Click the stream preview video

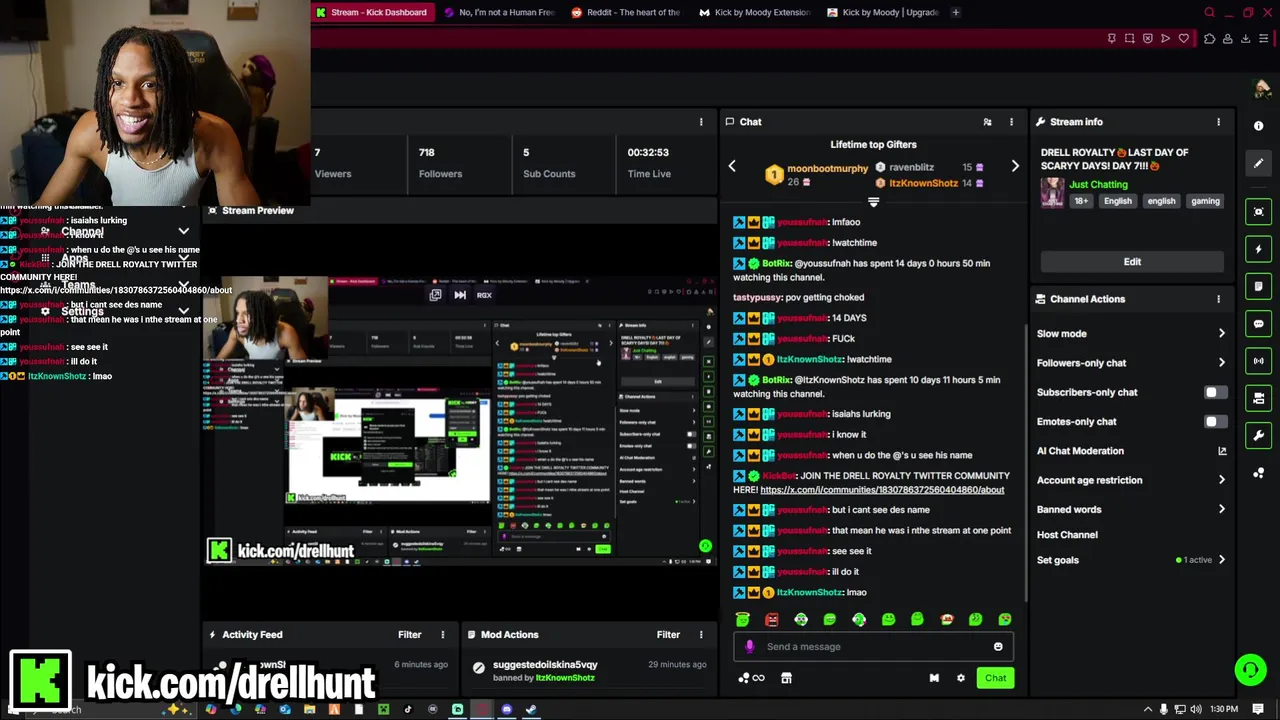tap(460, 420)
